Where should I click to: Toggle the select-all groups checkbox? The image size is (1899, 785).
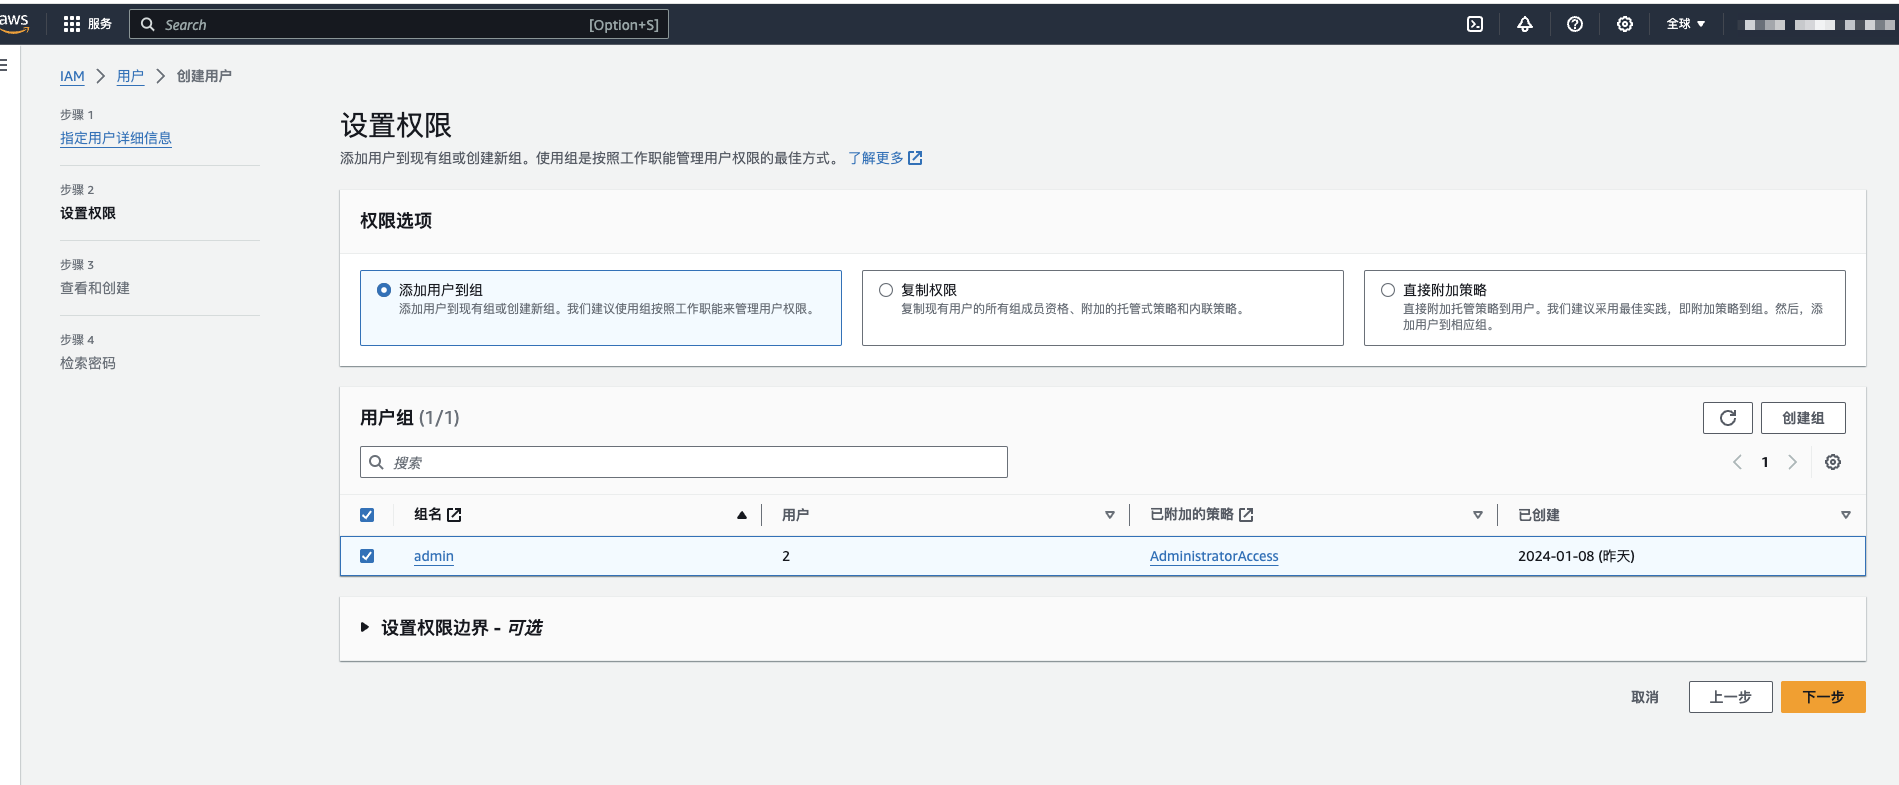[x=367, y=515]
